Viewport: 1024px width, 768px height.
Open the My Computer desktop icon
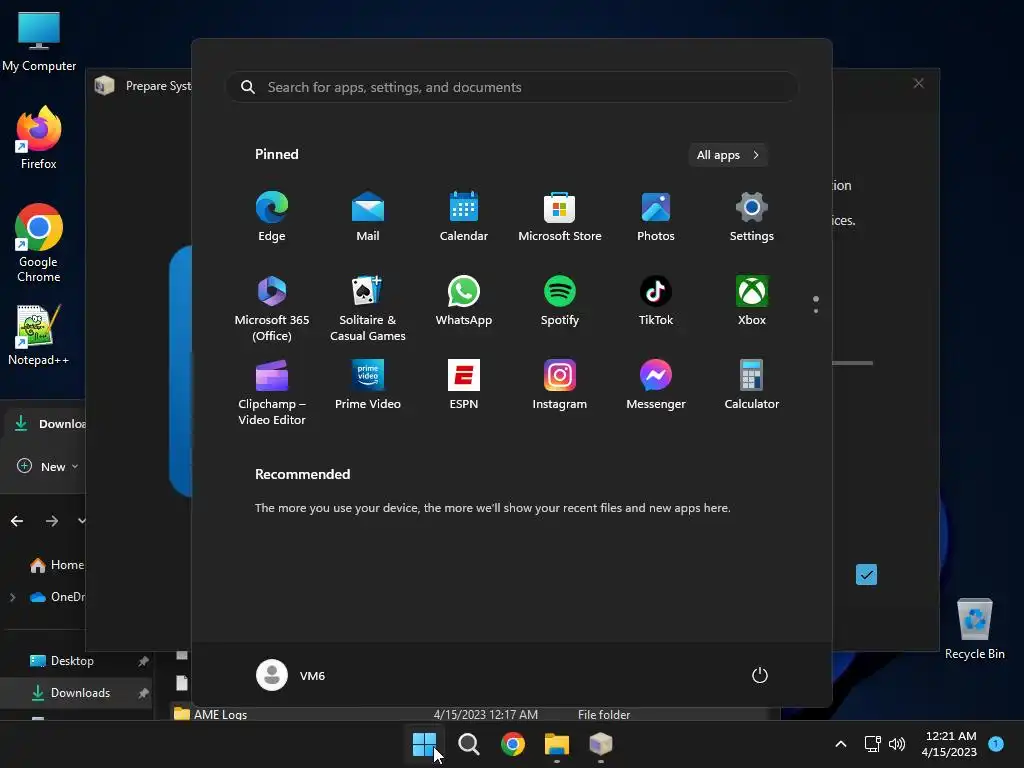coord(39,40)
